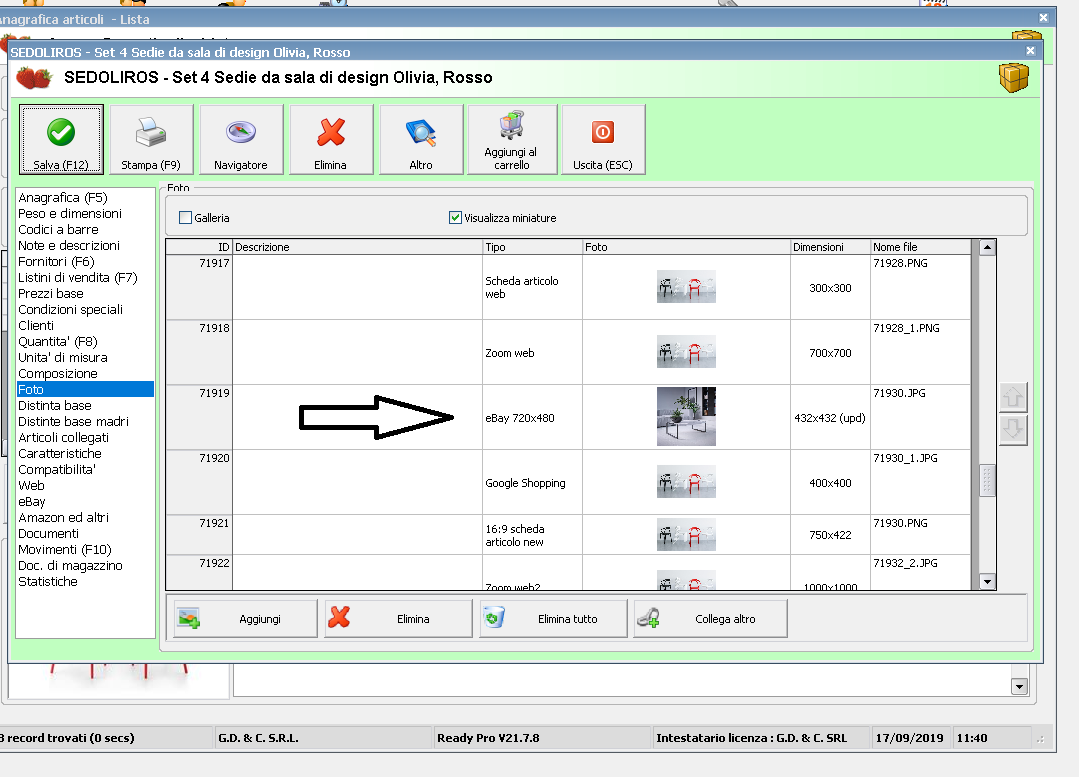This screenshot has width=1079, height=777.
Task: Select Doc. di magazzino in sidebar
Action: (x=70, y=566)
